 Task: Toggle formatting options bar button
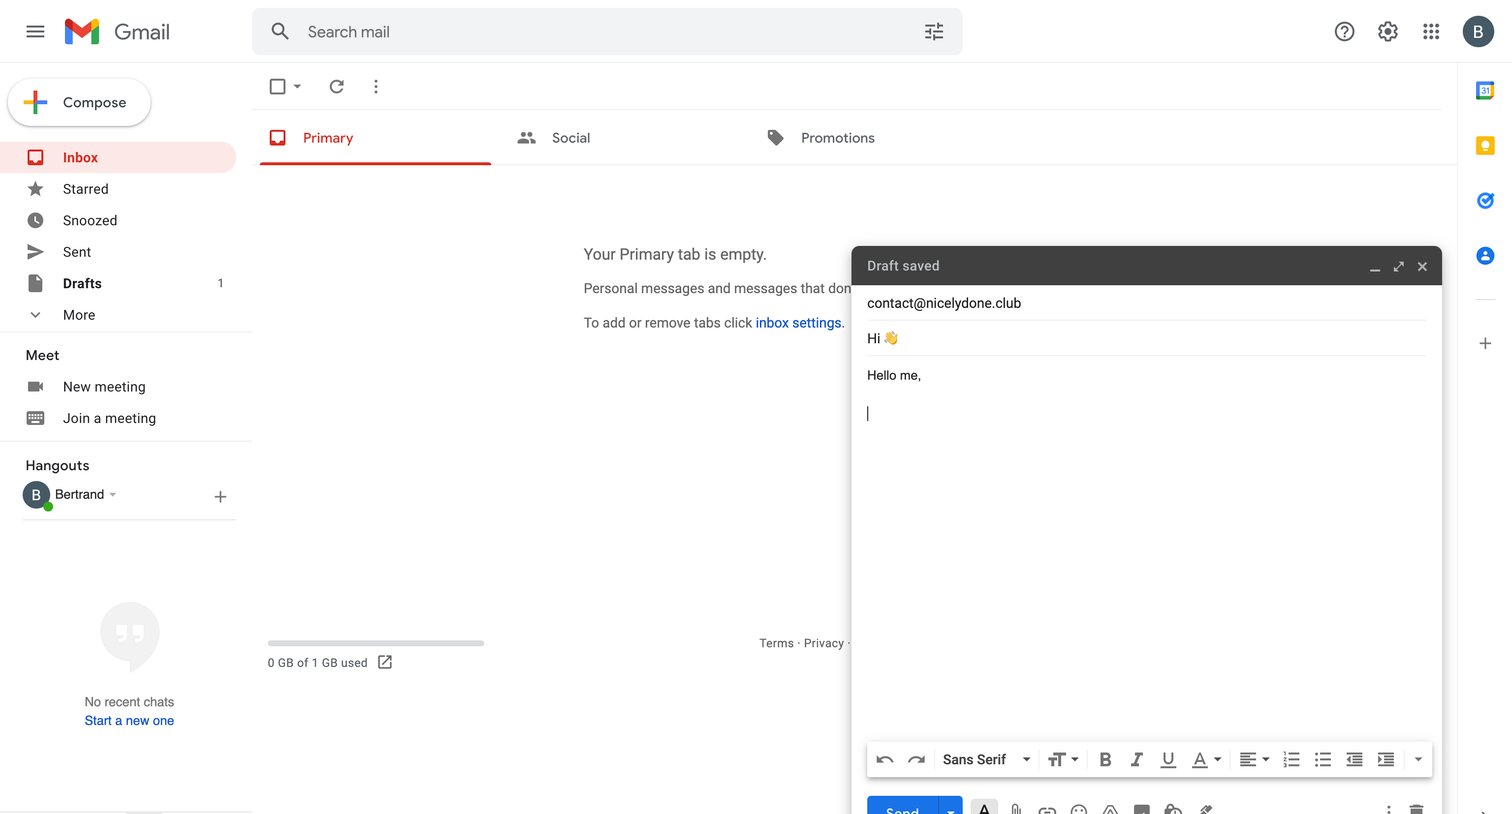(x=984, y=807)
